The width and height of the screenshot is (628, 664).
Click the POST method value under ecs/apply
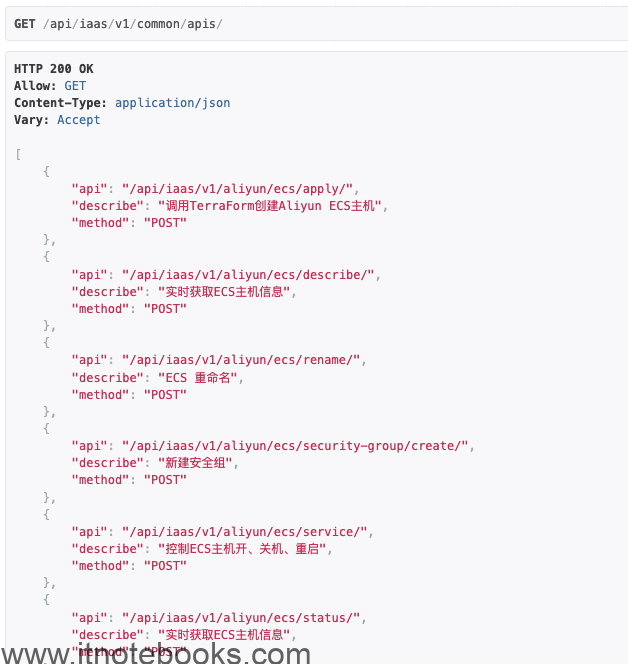pyautogui.click(x=165, y=223)
